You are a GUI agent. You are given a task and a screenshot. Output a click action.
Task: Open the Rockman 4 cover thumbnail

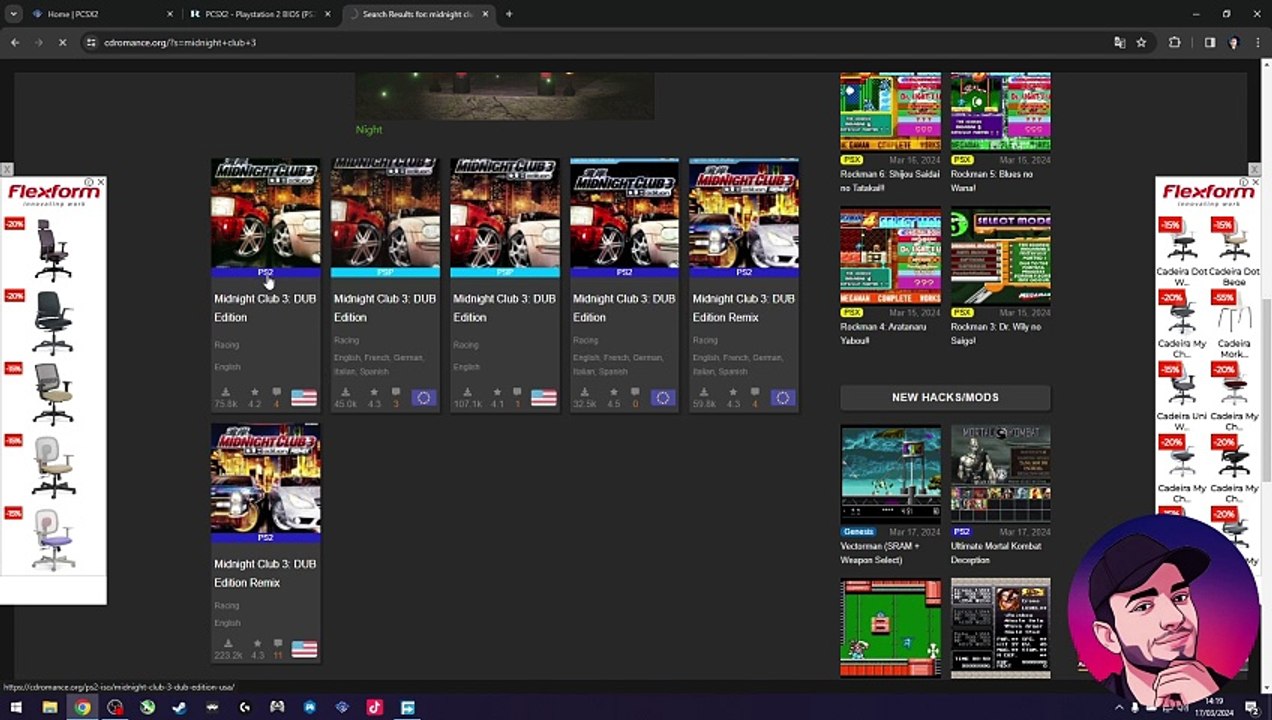[x=890, y=256]
